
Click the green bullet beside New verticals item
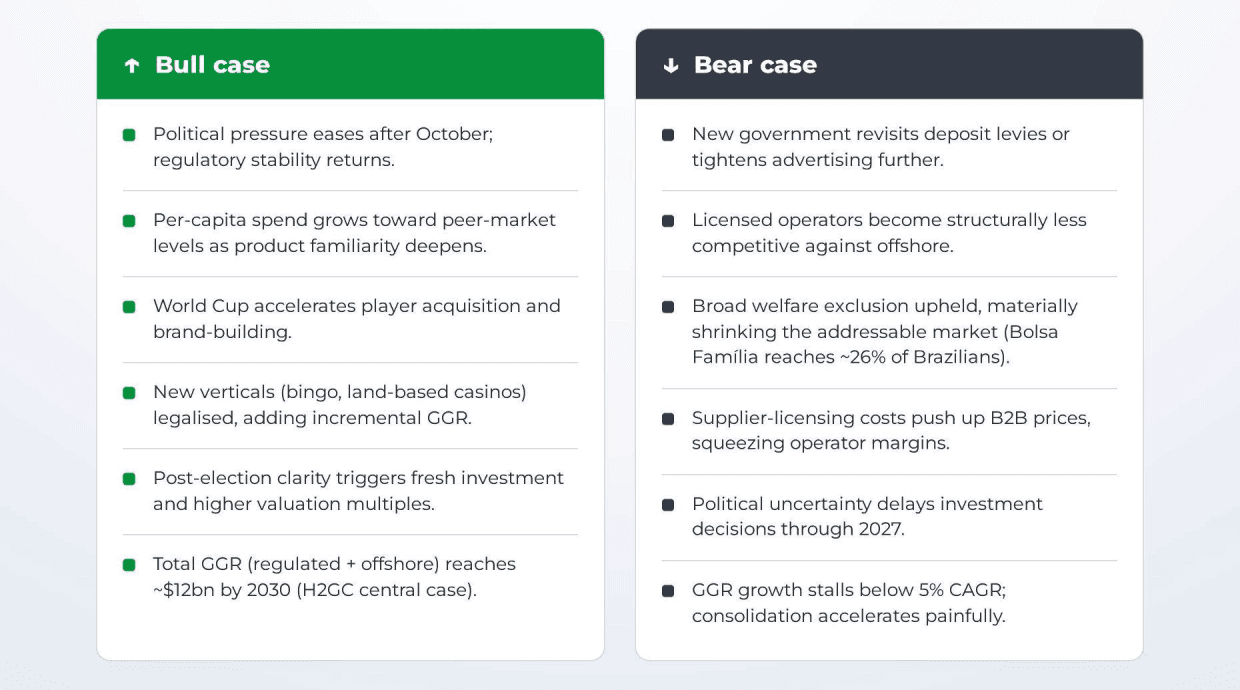(x=129, y=393)
